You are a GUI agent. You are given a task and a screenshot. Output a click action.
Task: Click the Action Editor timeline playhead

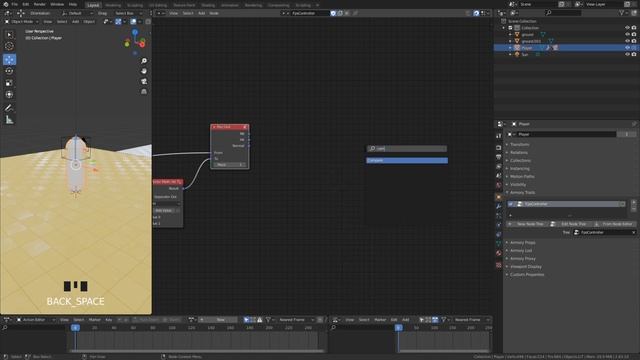click(x=75, y=328)
